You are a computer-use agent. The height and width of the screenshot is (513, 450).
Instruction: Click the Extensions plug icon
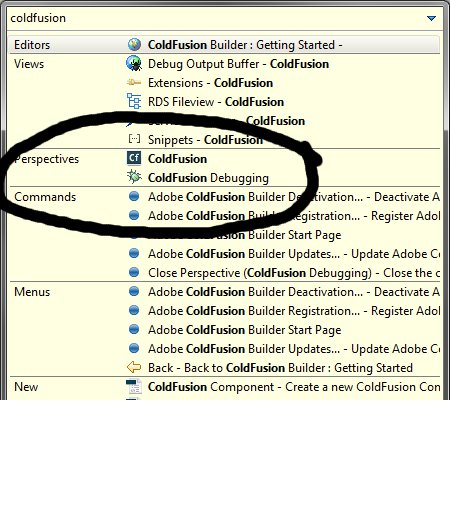(134, 82)
